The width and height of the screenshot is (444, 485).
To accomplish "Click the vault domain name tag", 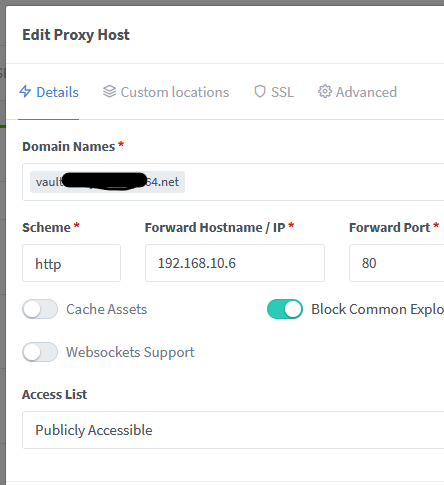I will coord(107,182).
